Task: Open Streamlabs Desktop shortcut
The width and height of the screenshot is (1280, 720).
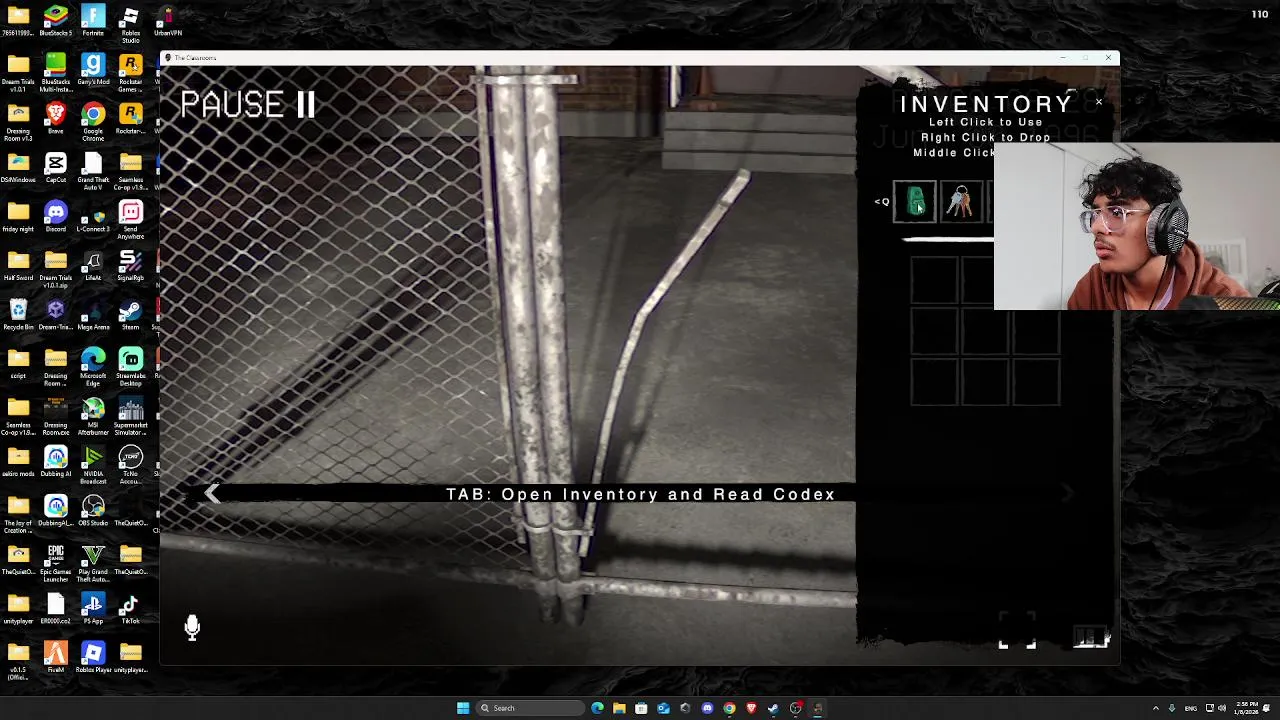Action: point(131,368)
